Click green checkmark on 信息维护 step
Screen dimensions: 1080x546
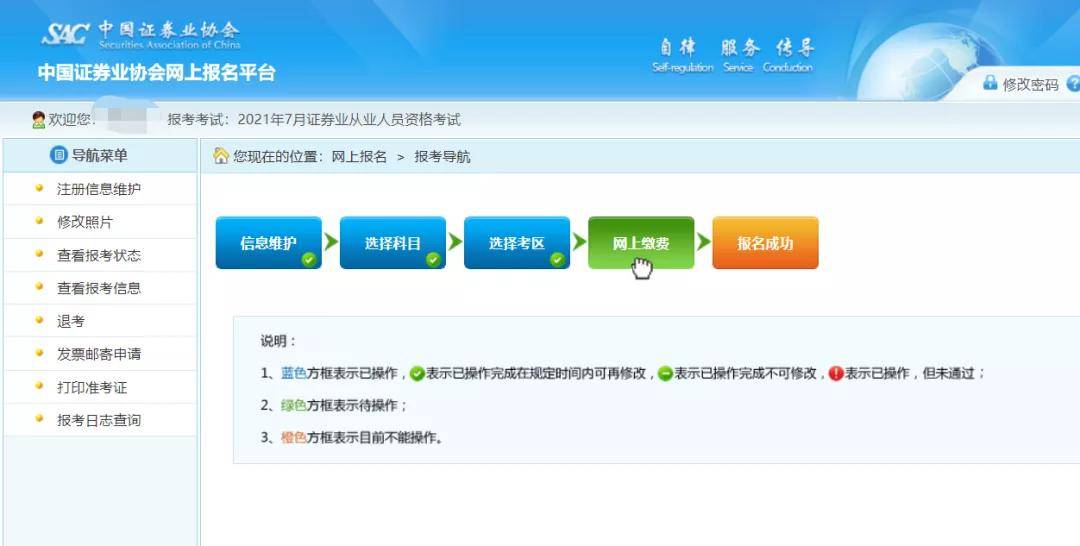[309, 259]
